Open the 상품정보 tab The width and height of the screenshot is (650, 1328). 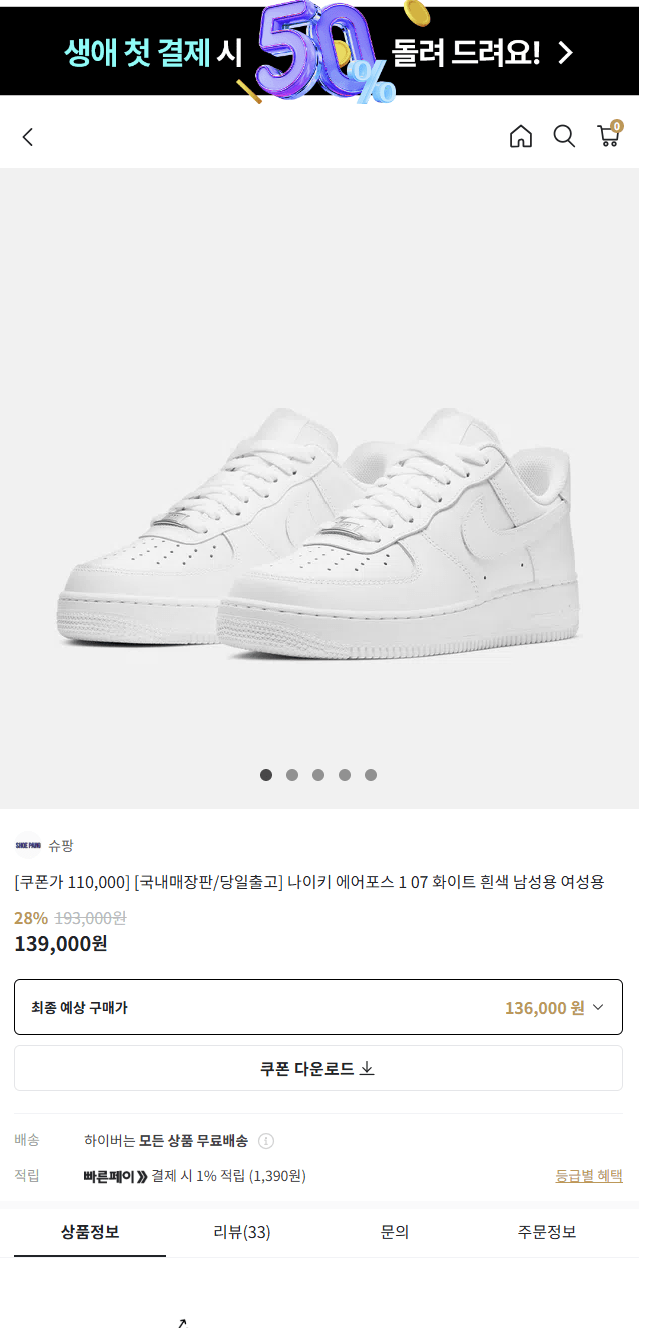point(90,1232)
